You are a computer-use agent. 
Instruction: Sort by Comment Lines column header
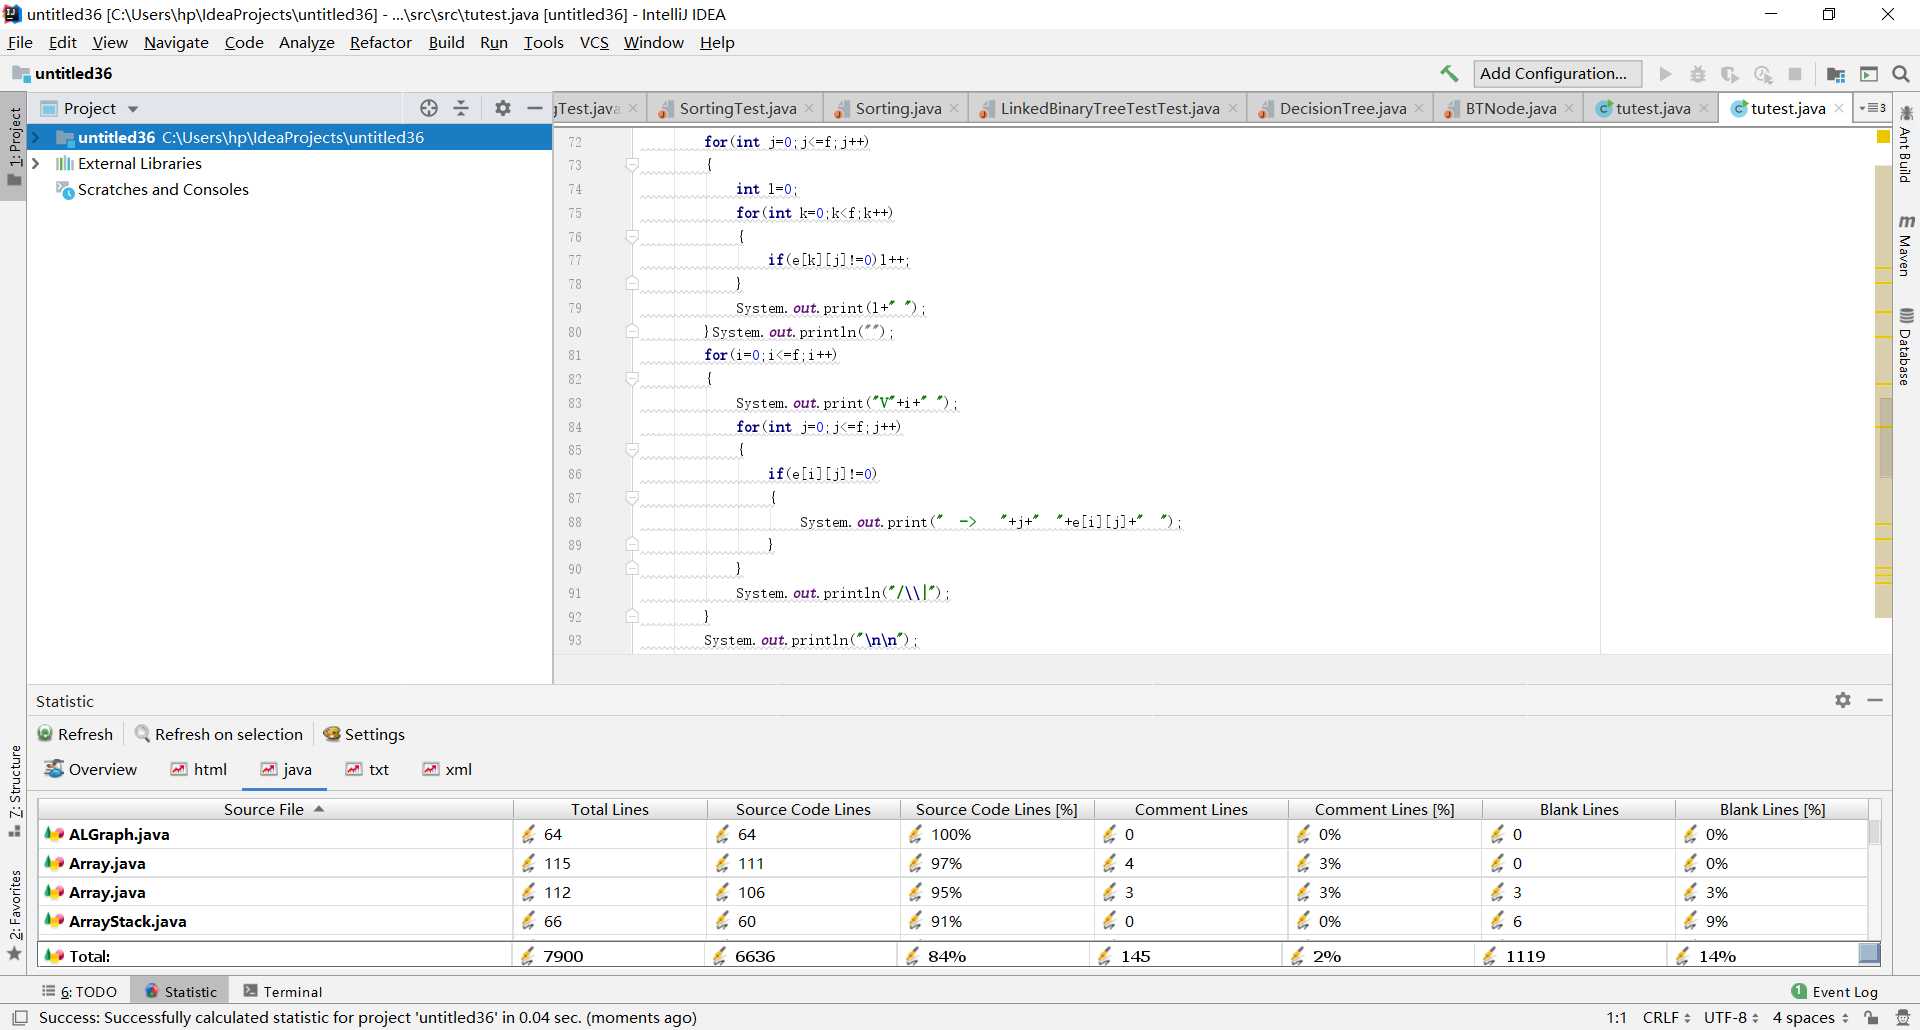[x=1191, y=809]
